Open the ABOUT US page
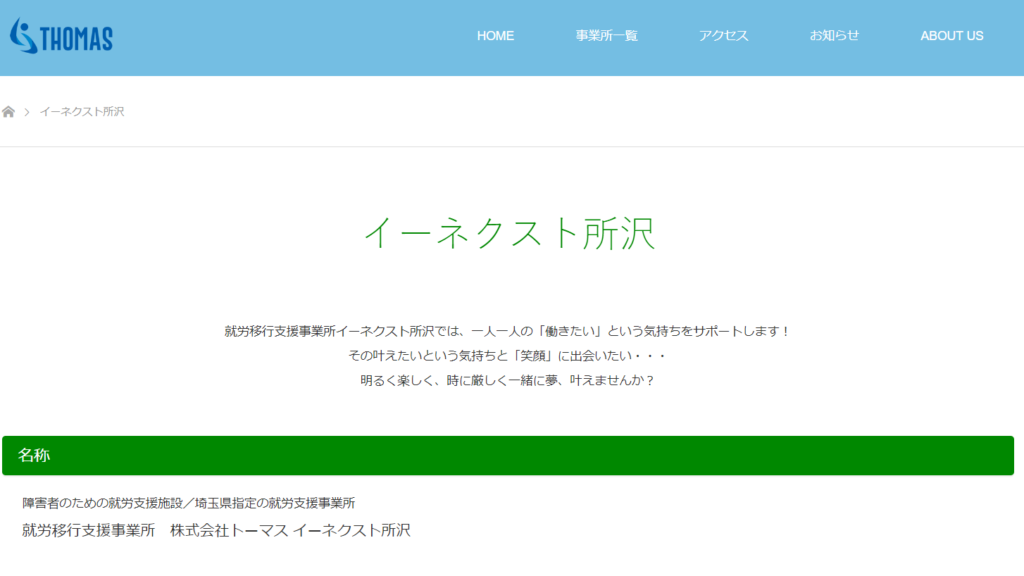 pos(951,36)
